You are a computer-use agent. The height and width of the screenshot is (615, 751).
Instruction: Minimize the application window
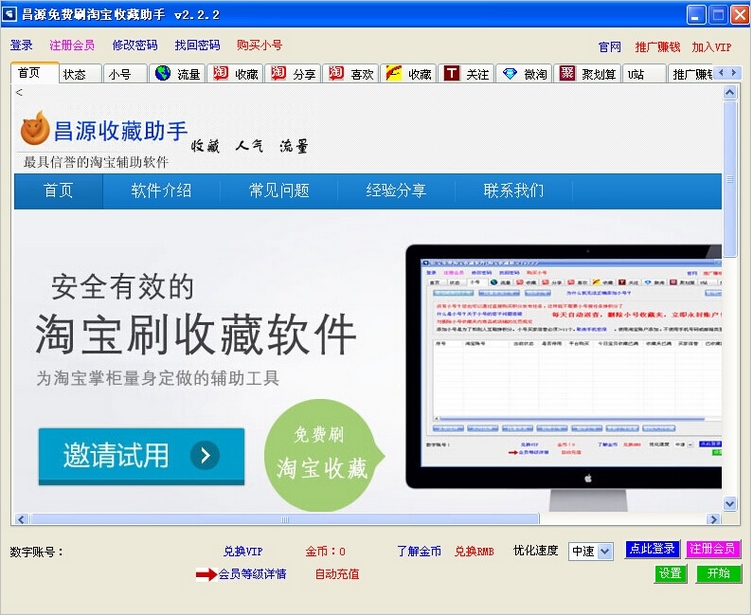coord(696,15)
